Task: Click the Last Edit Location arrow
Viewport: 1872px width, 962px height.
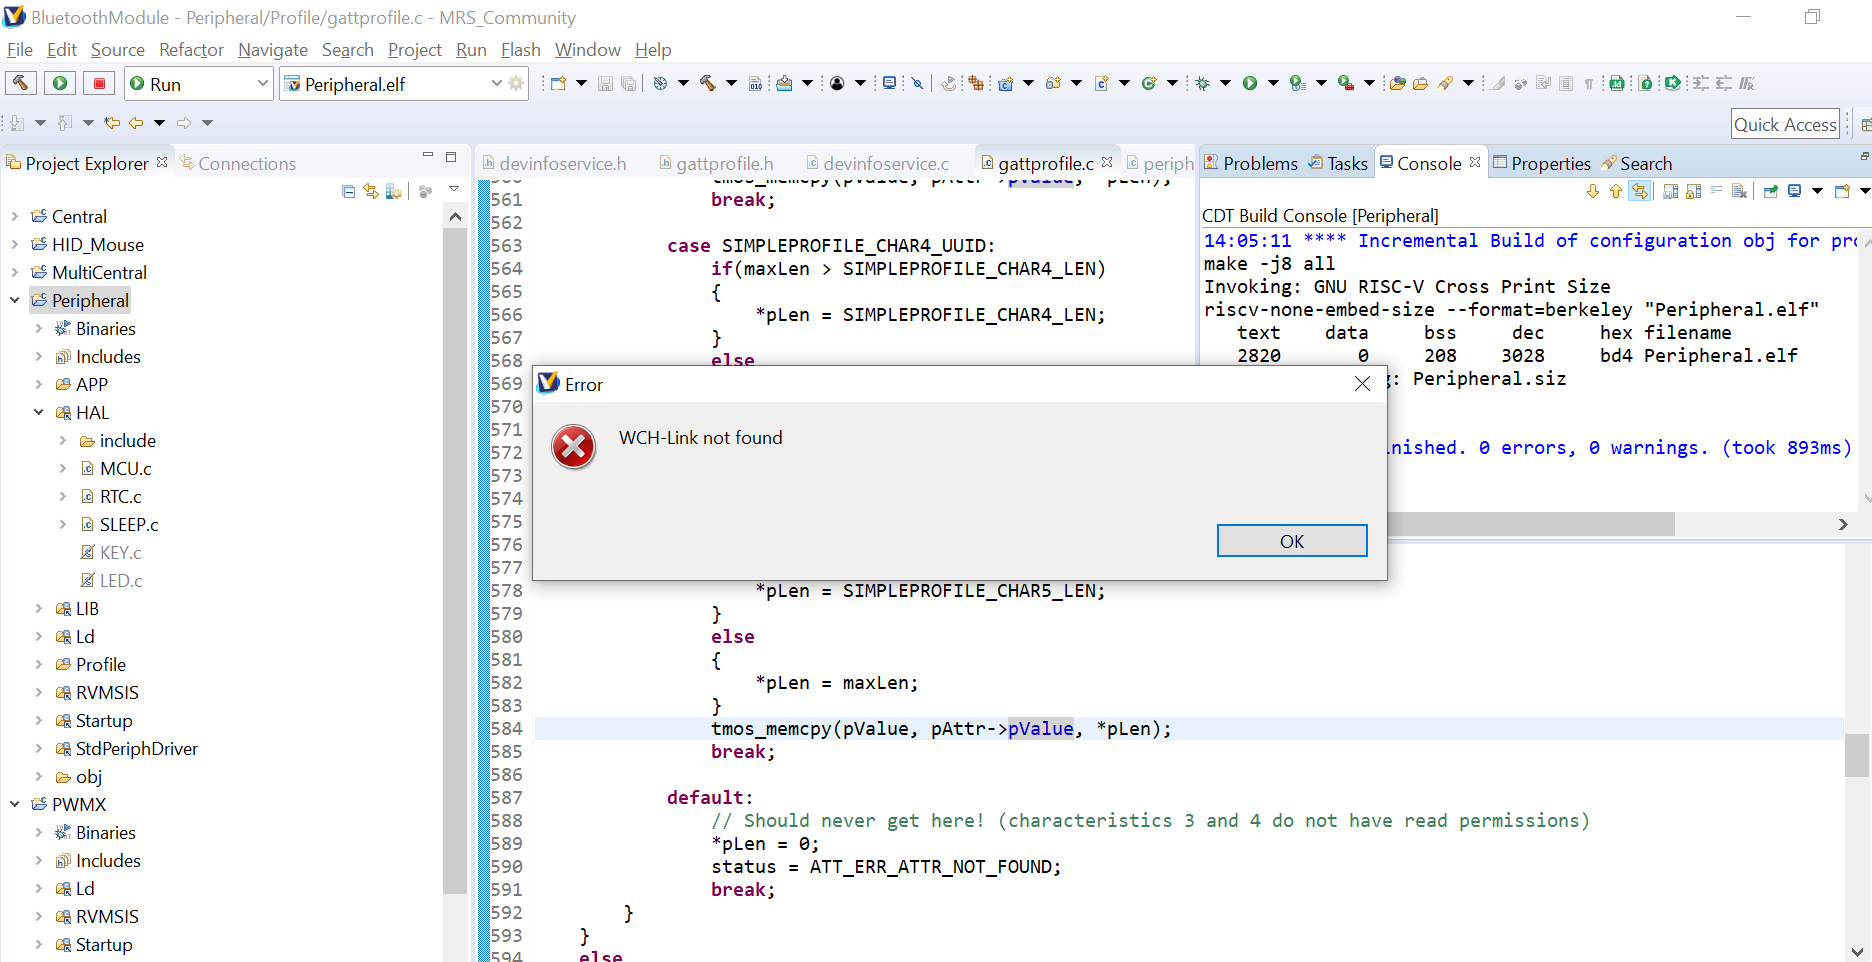Action: (112, 123)
